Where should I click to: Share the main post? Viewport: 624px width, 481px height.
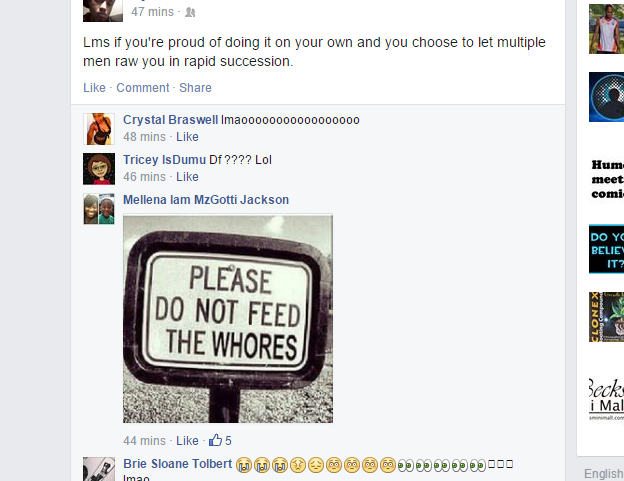195,88
